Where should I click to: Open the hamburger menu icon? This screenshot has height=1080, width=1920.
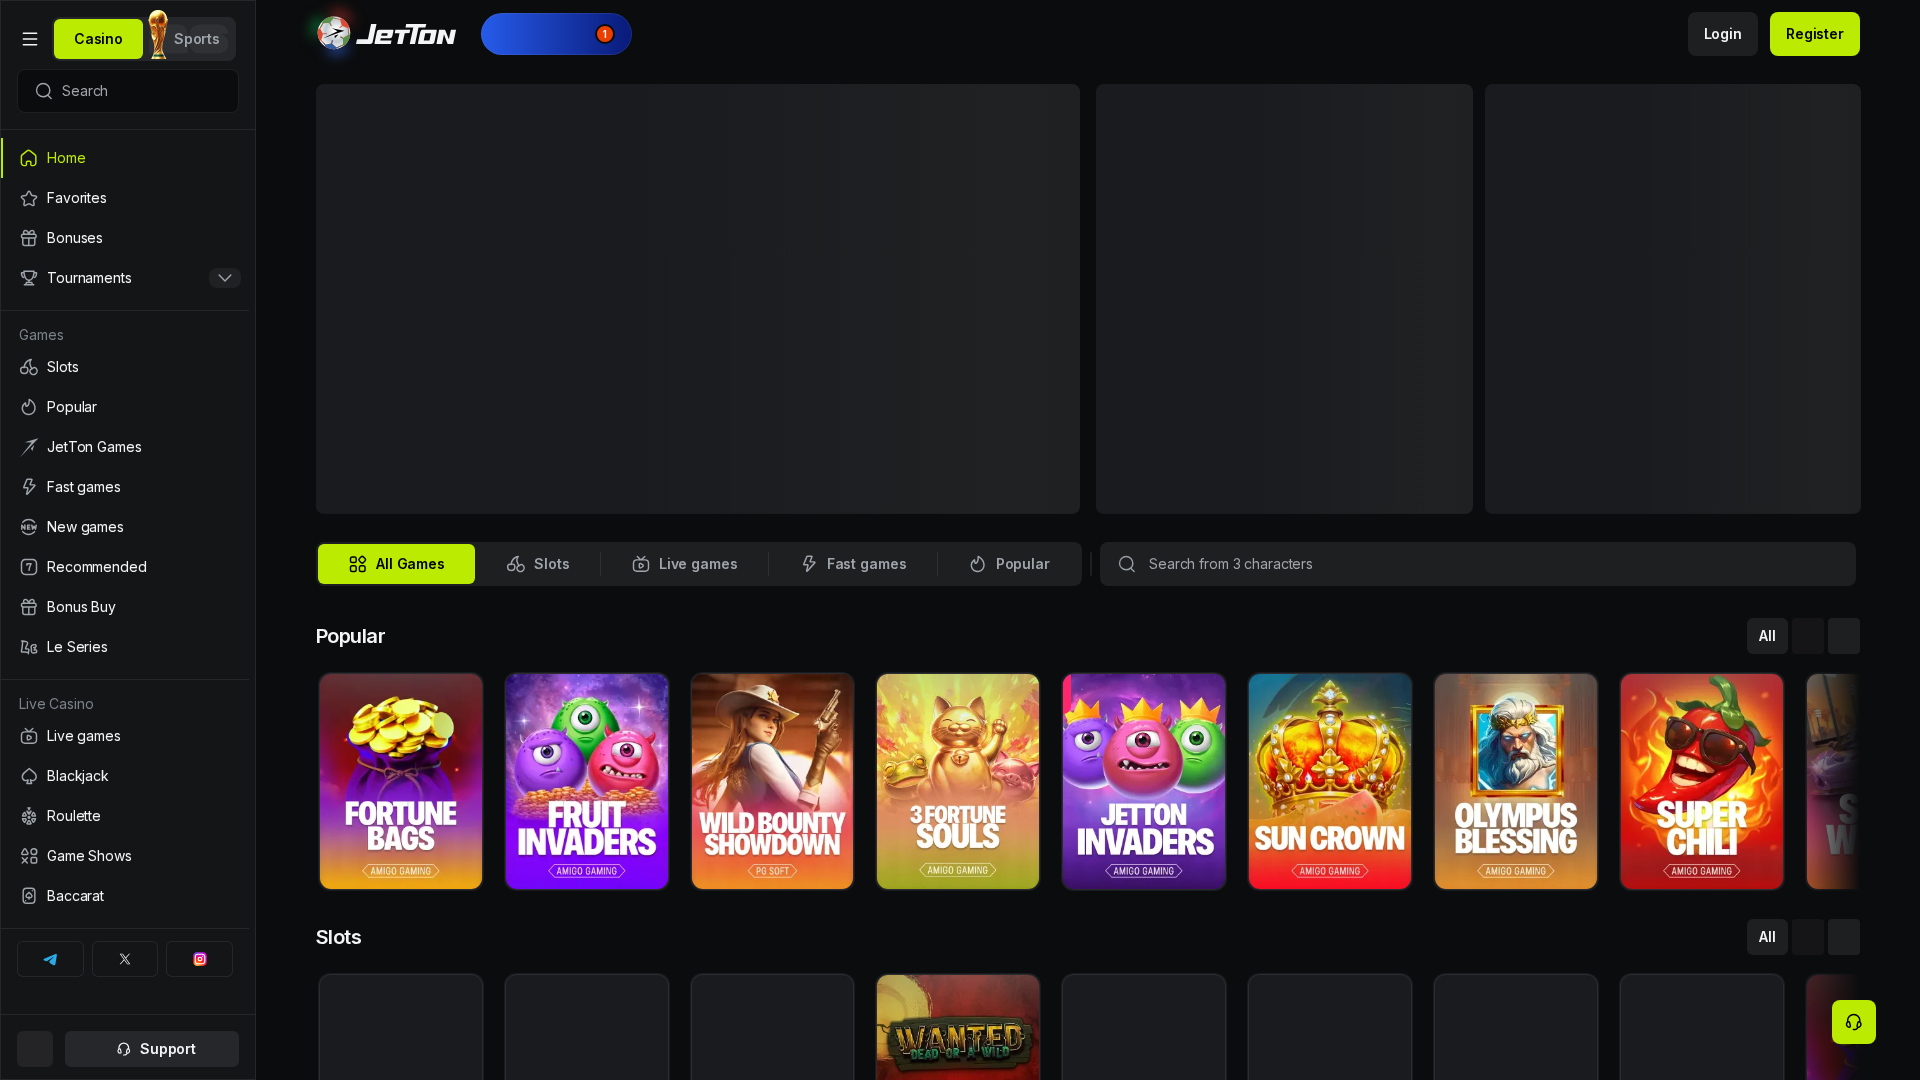pos(30,39)
